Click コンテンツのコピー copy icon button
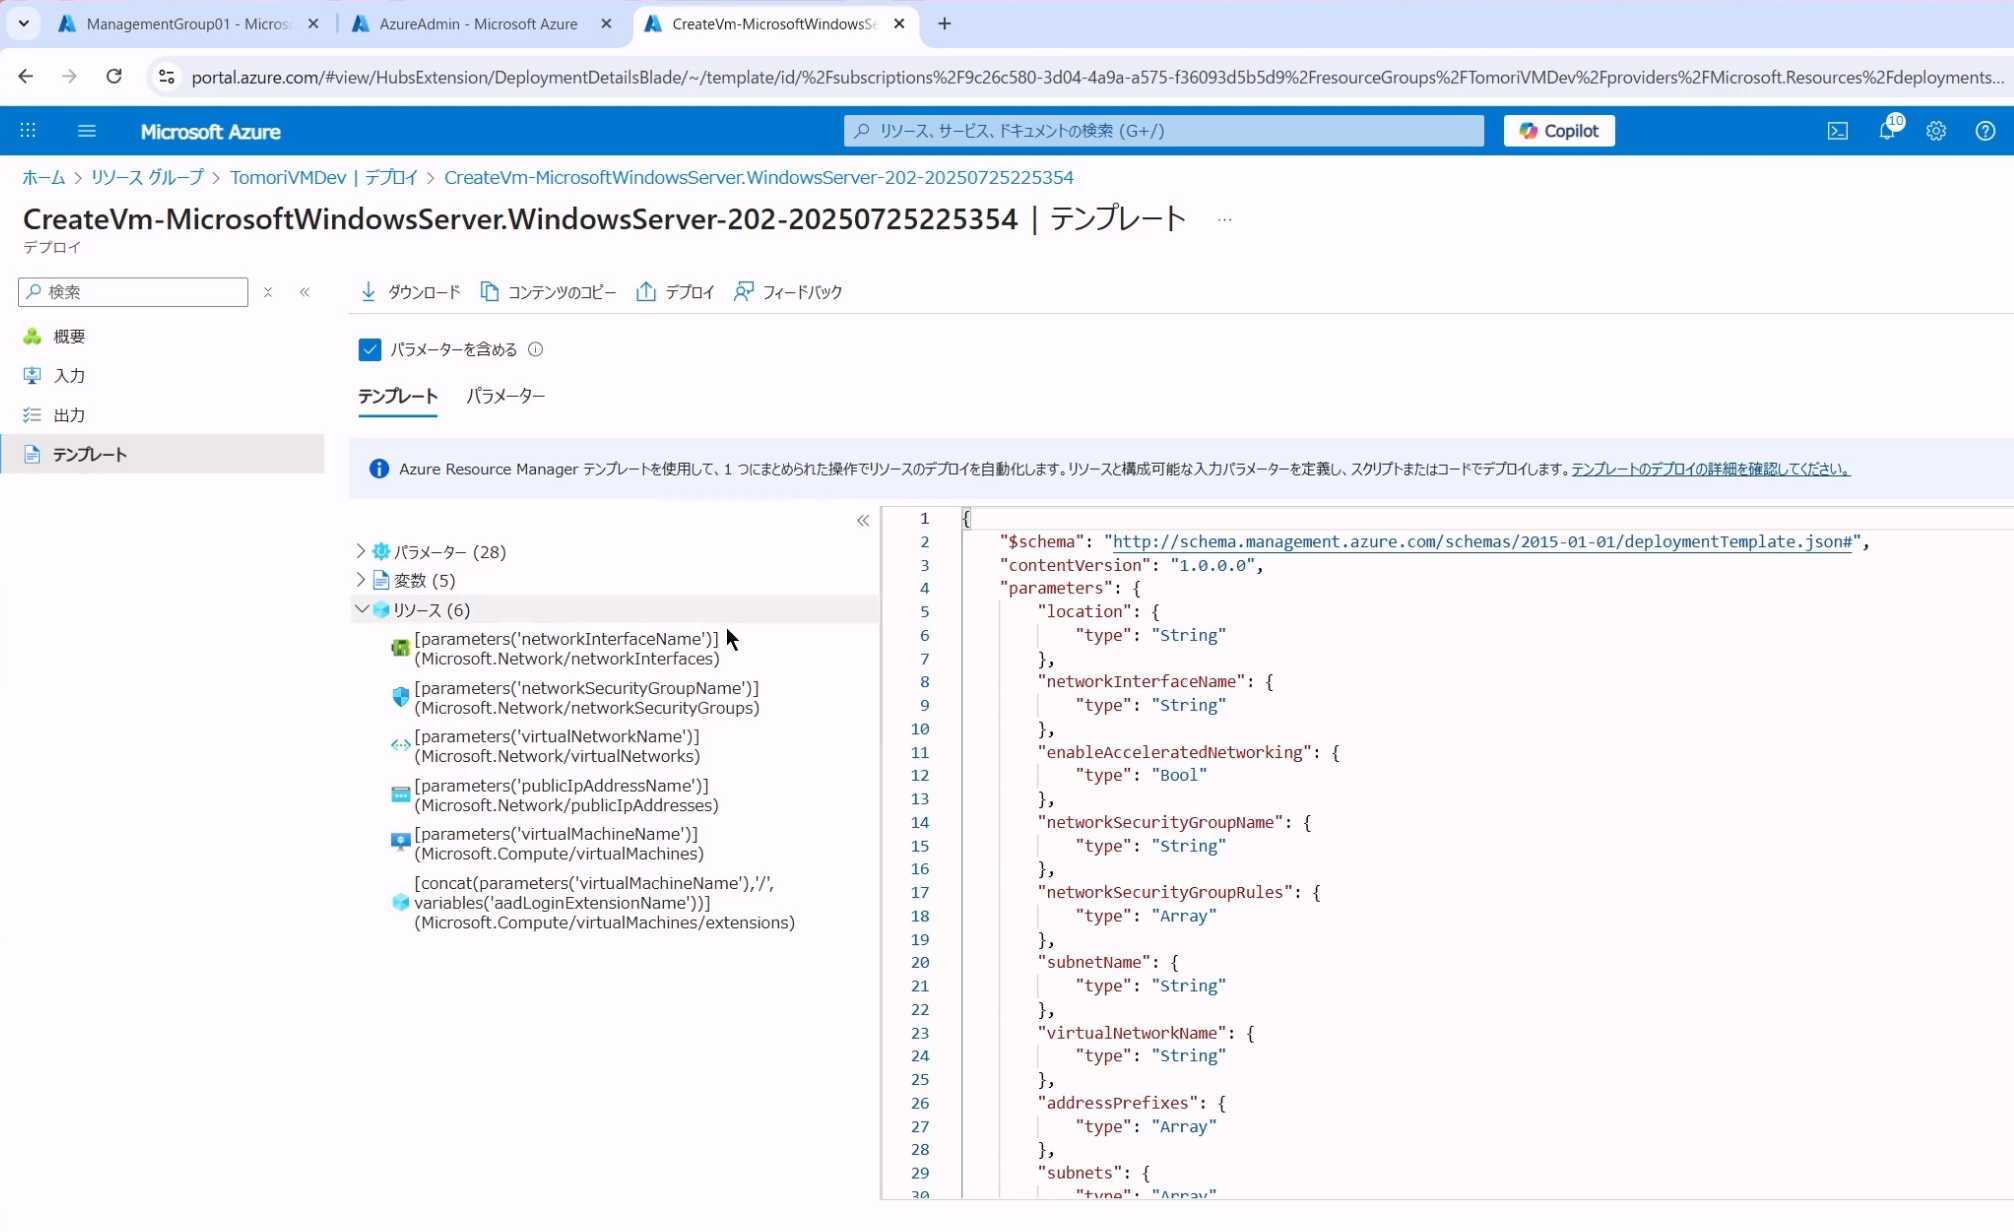Viewport: 2014px width, 1232px height. pyautogui.click(x=548, y=292)
